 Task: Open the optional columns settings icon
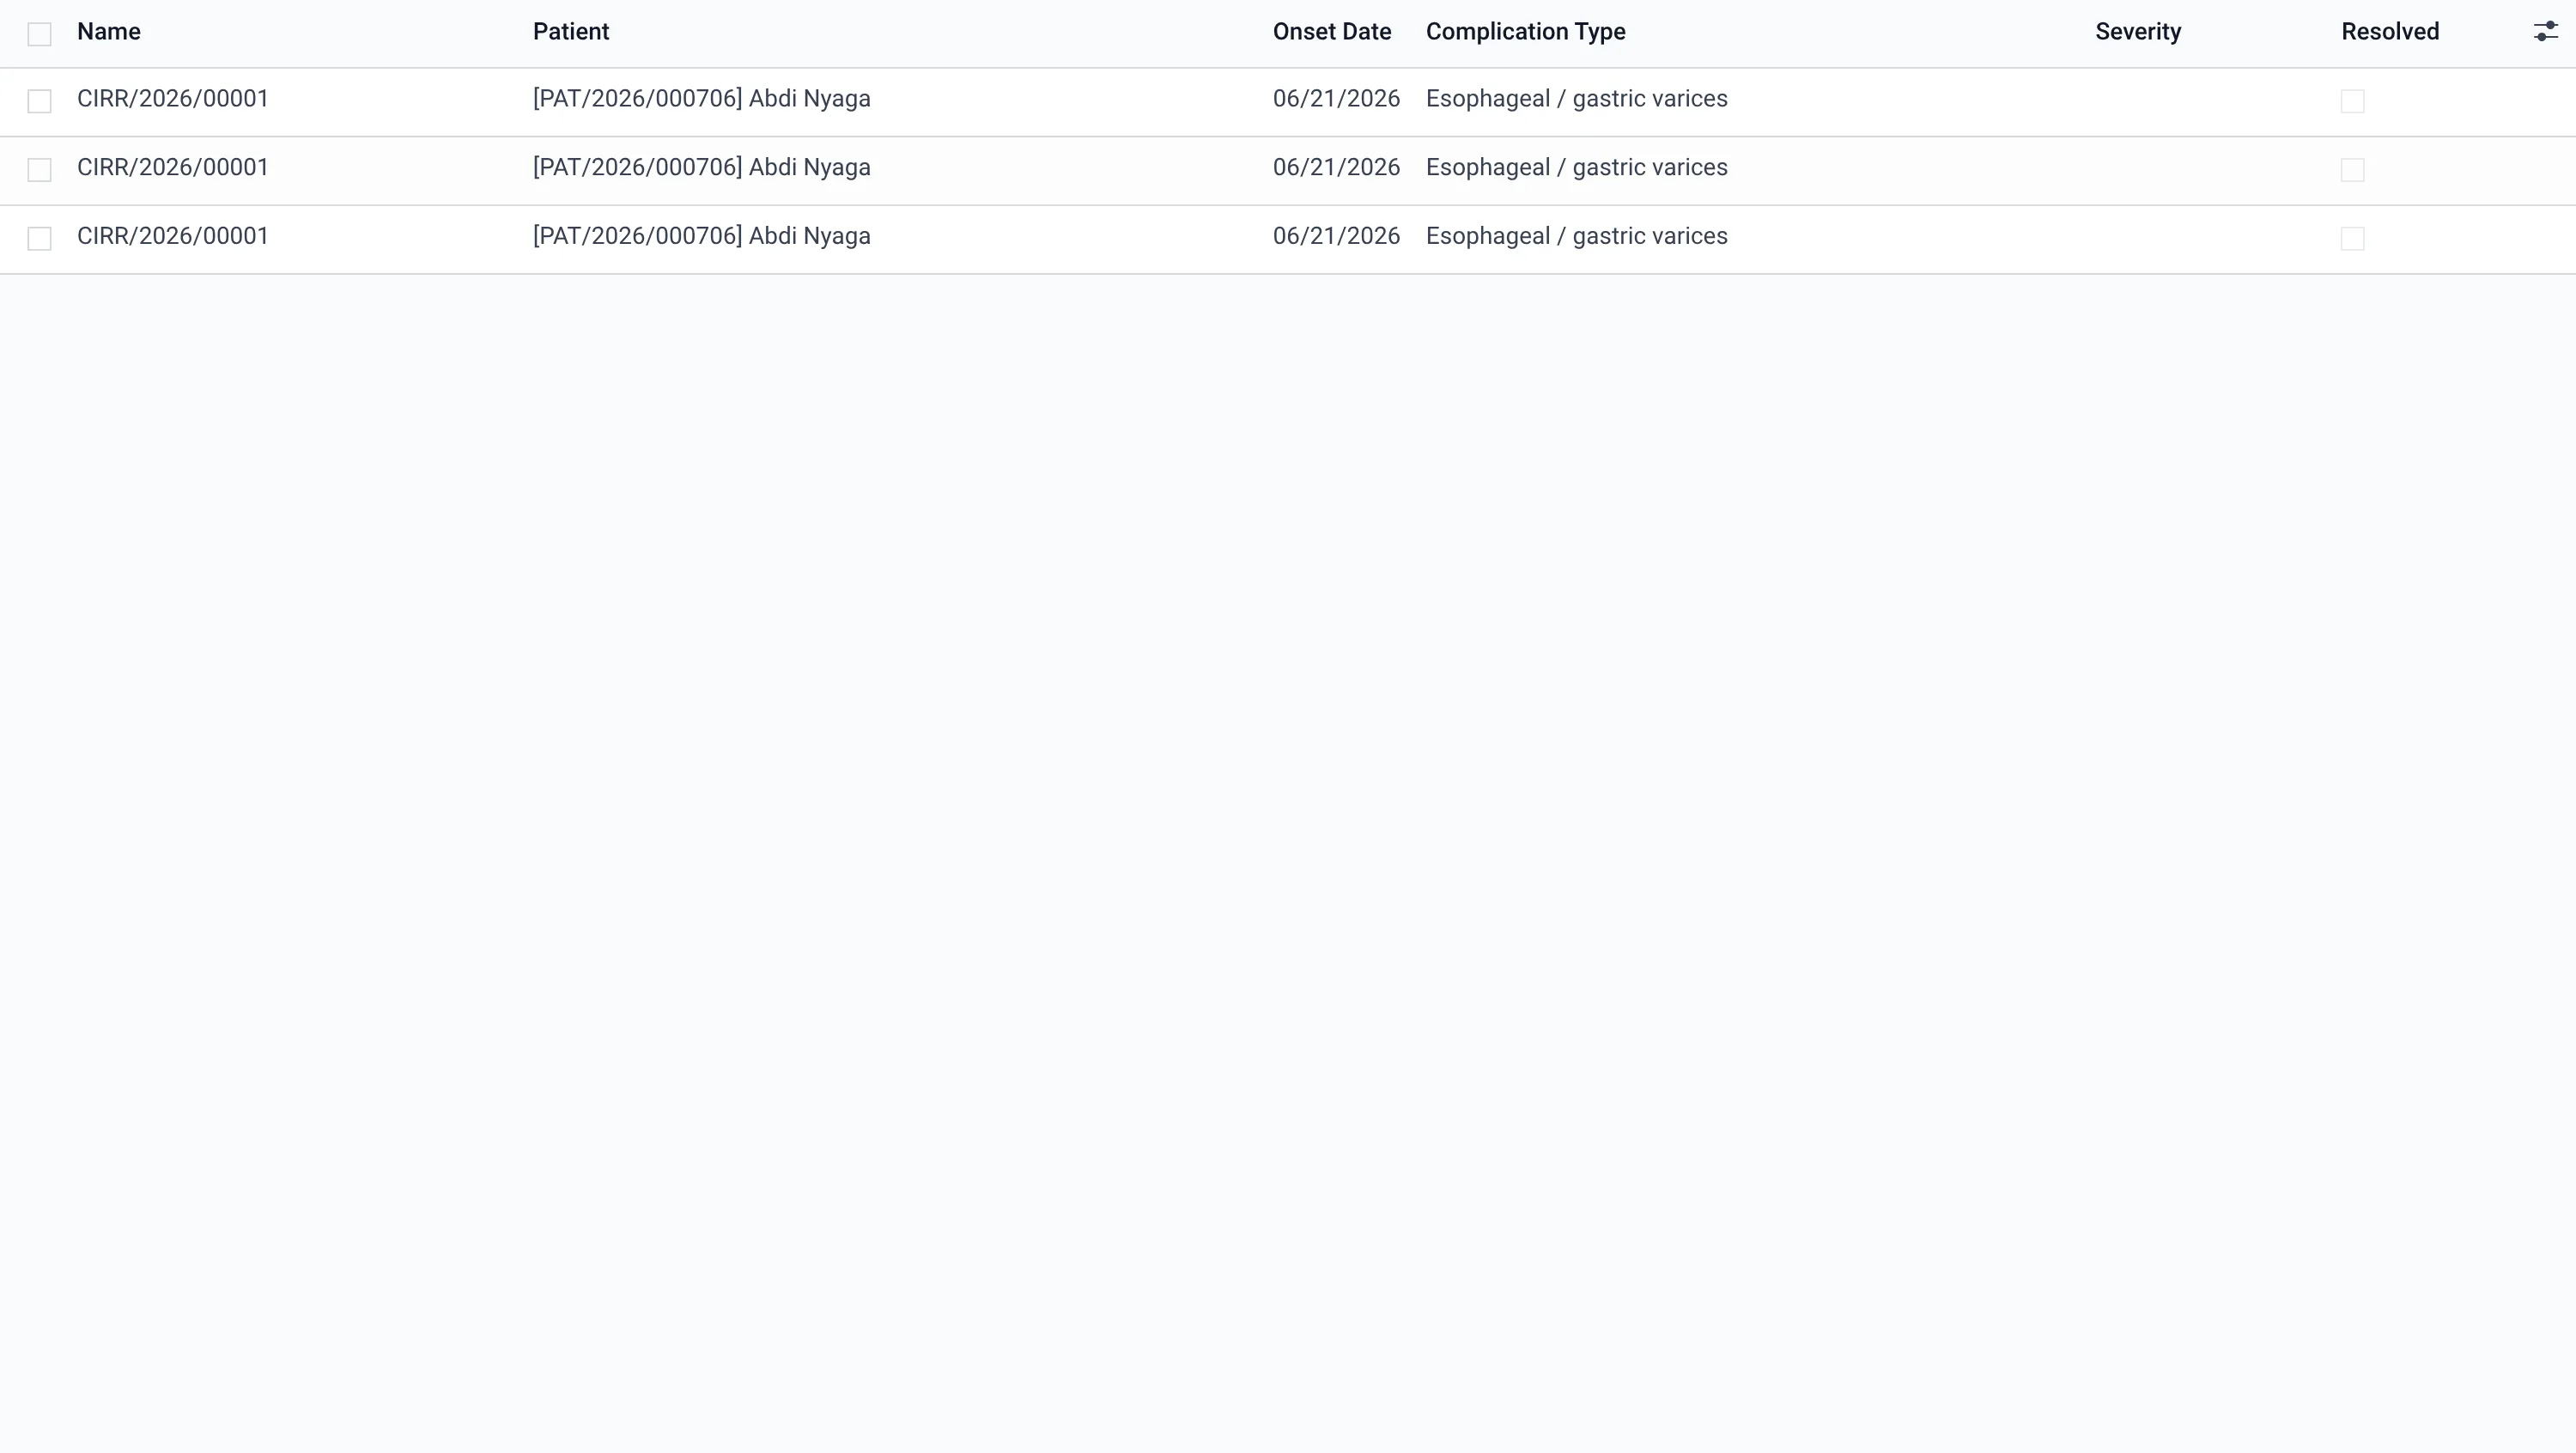point(2545,32)
